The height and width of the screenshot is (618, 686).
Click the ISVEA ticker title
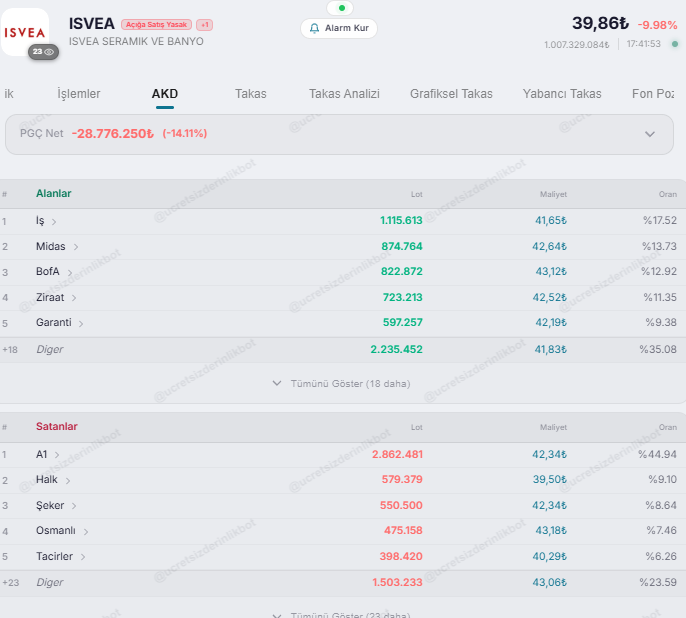pos(92,24)
